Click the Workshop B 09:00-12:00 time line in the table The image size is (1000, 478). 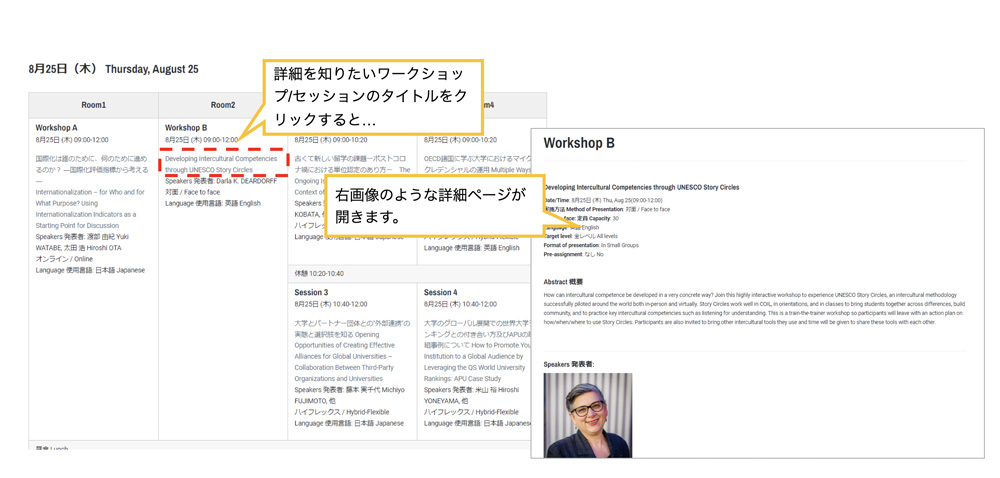[201, 140]
